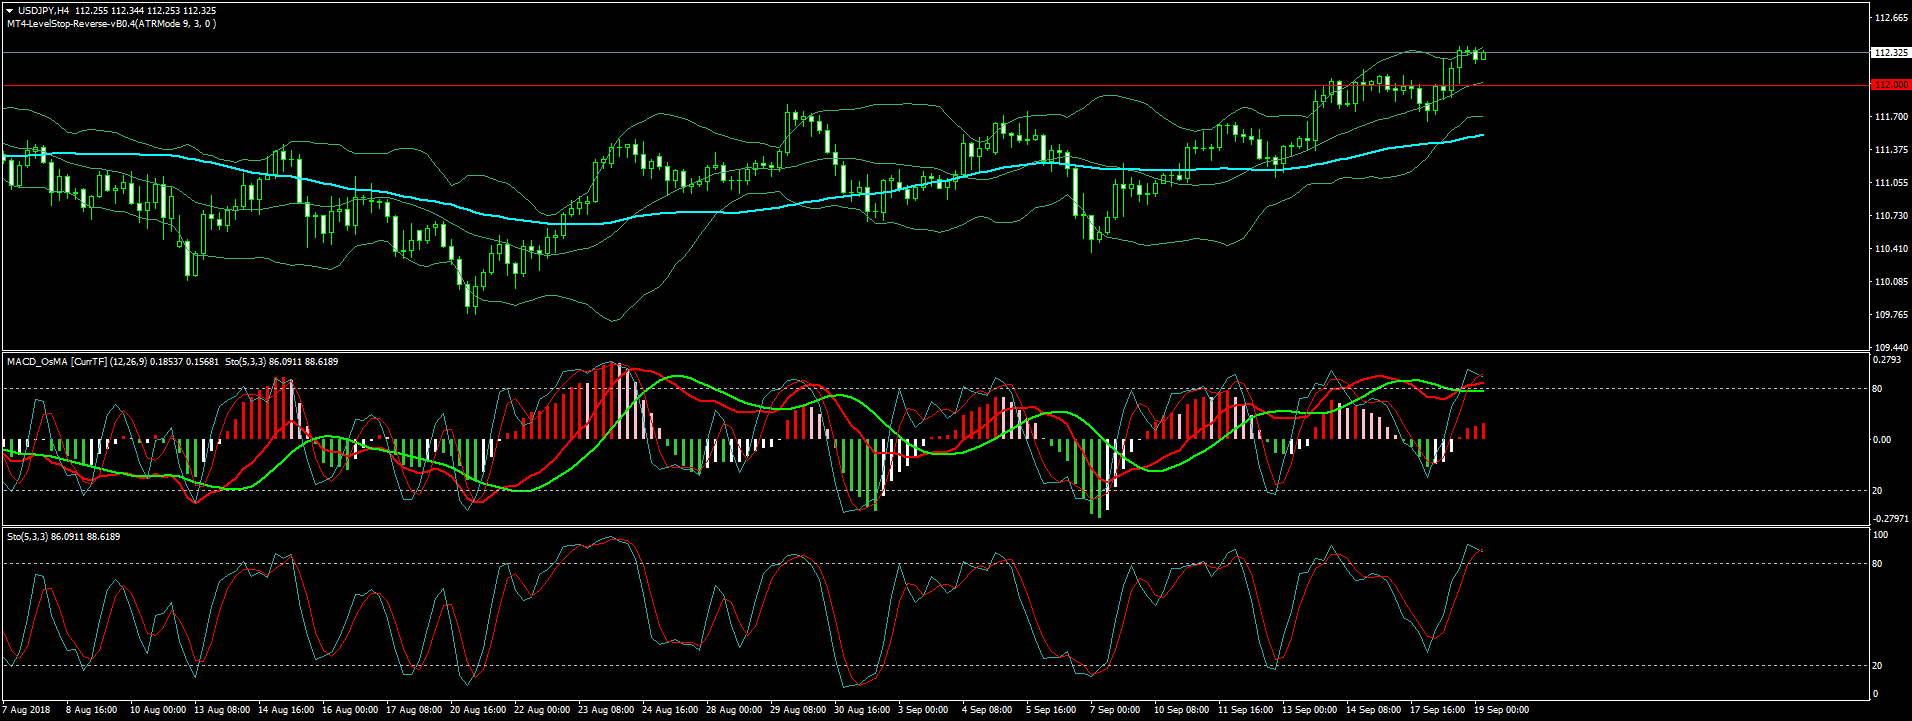Click the 110.085 price scale value

(x=1891, y=282)
